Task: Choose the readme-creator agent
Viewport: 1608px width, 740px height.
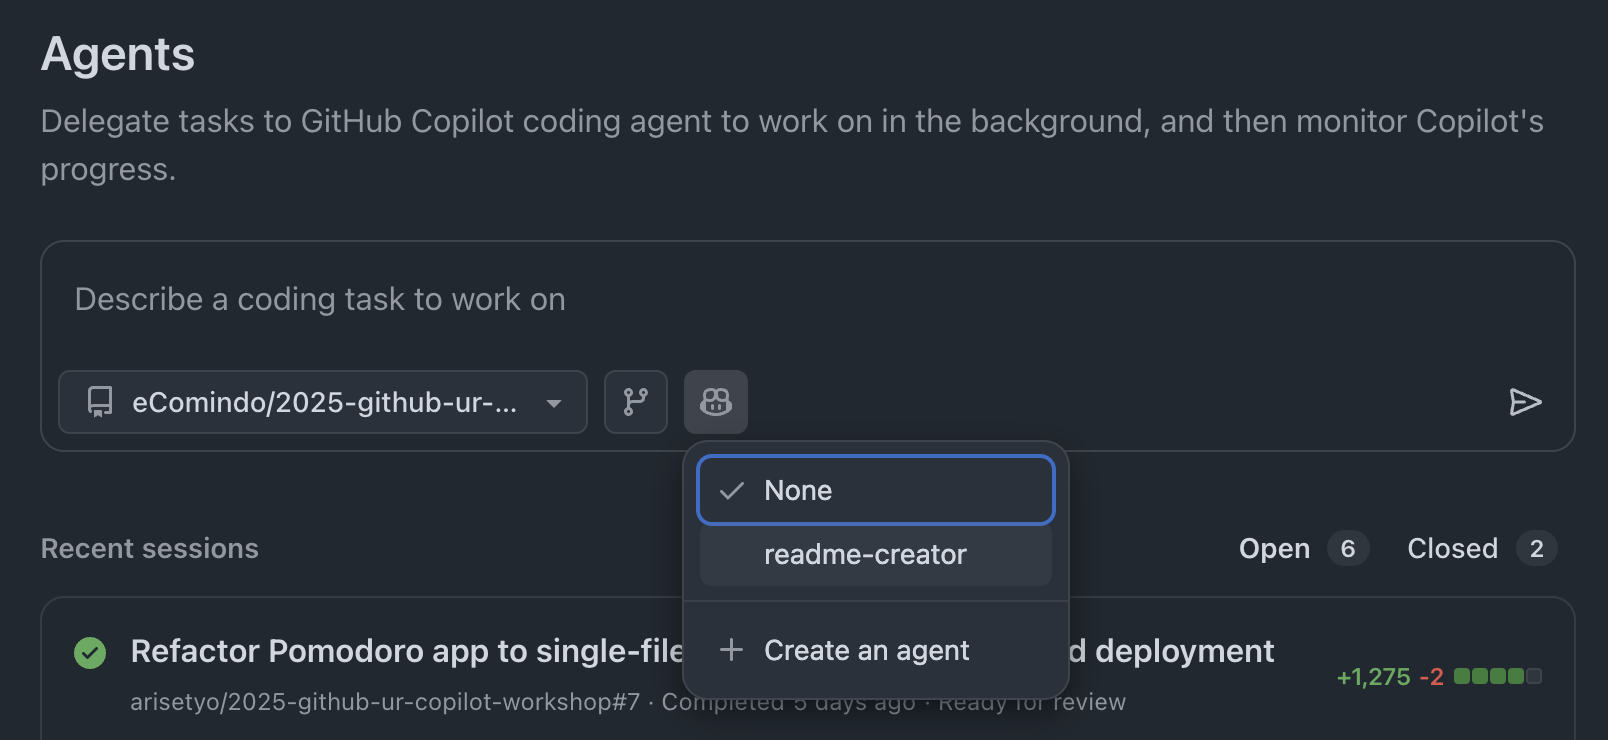Action: coord(876,555)
